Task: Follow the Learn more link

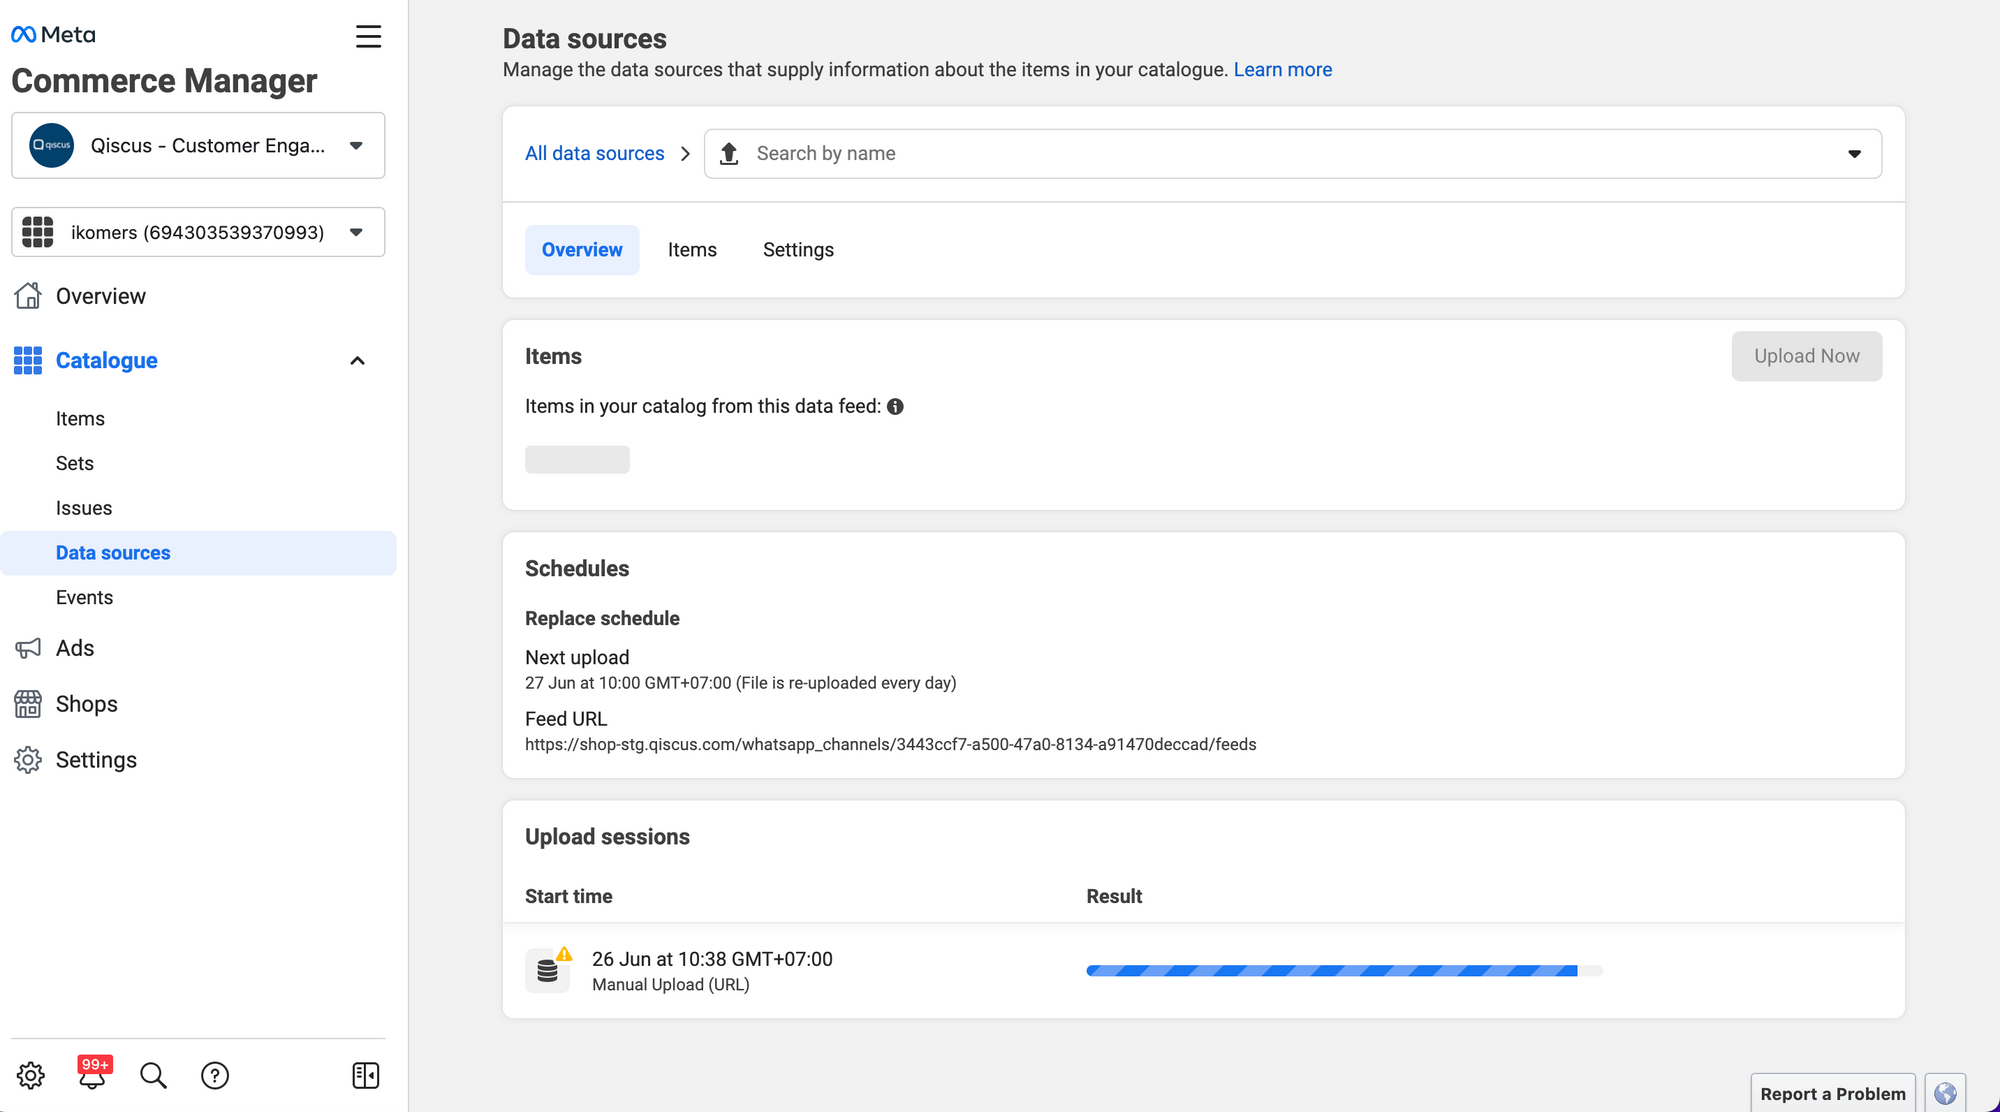Action: [x=1282, y=70]
